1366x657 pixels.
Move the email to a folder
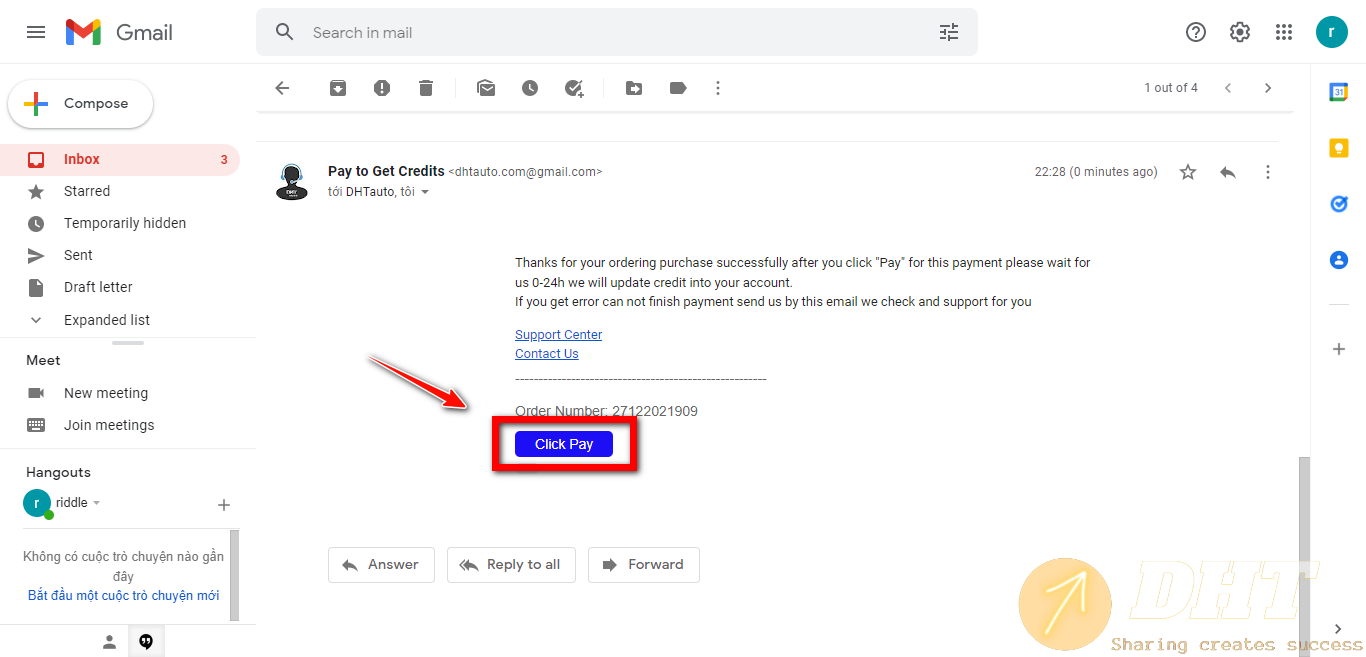tap(634, 88)
